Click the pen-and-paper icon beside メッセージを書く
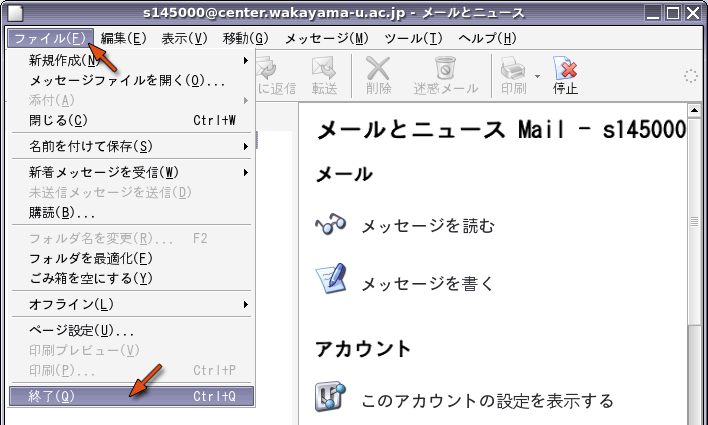 click(331, 279)
